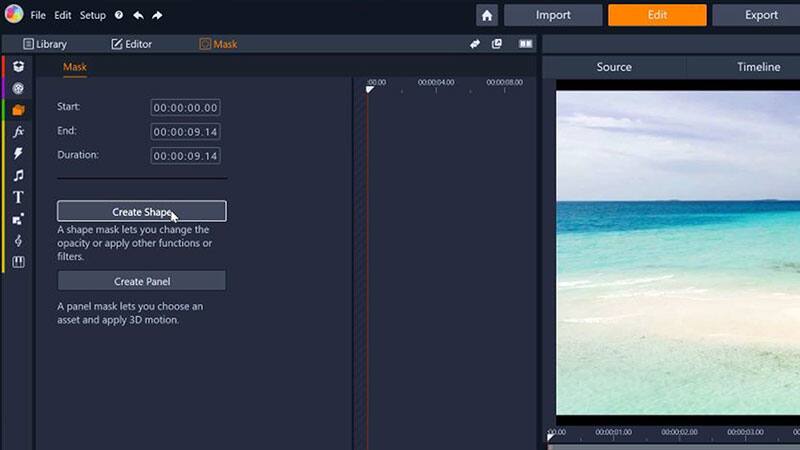
Task: Switch to the Editor tab
Action: point(131,44)
